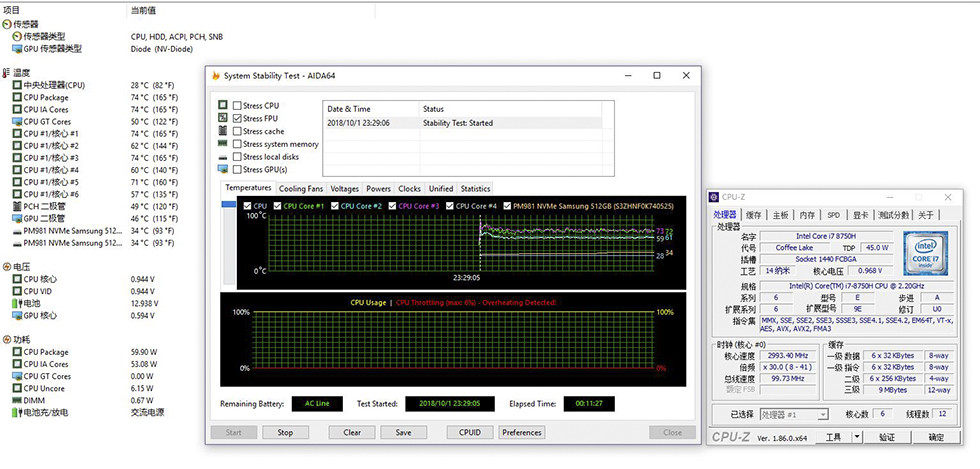Uncheck the Stress FPU checkbox
Image resolution: width=980 pixels, height=469 pixels.
237,118
